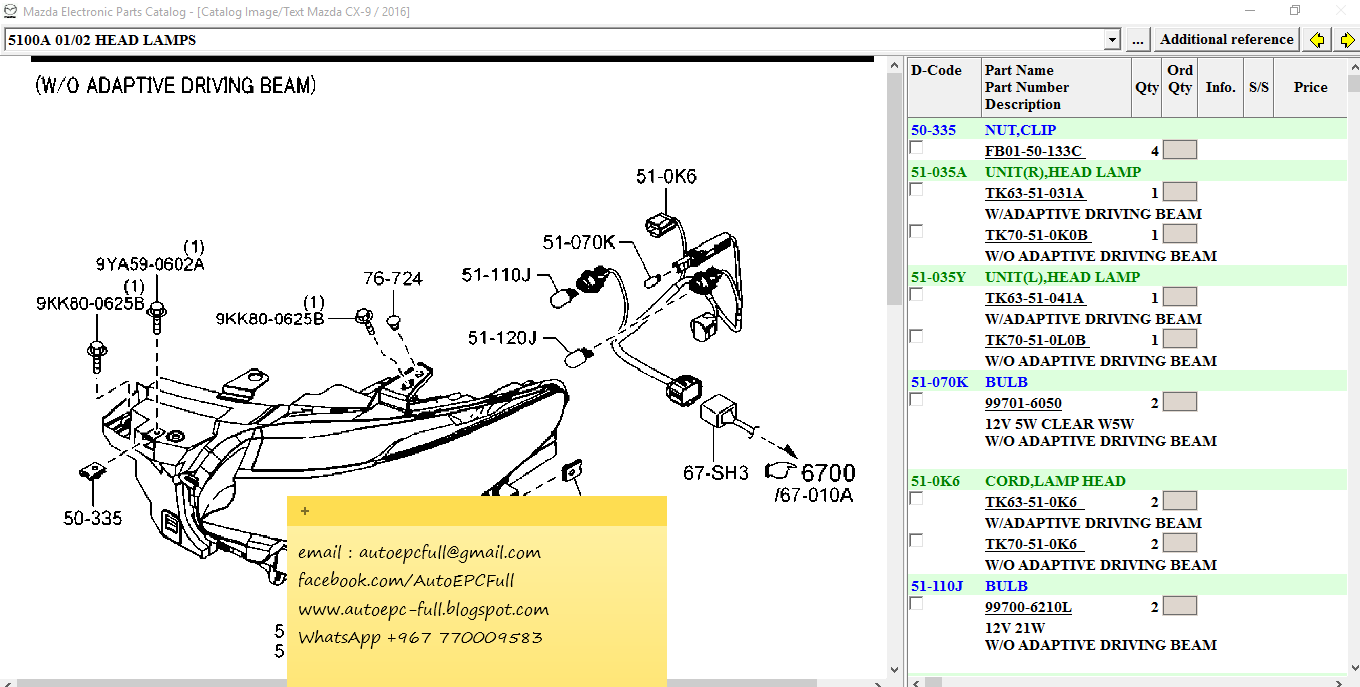Click the ellipsis browse button
The height and width of the screenshot is (687, 1360).
tap(1137, 40)
